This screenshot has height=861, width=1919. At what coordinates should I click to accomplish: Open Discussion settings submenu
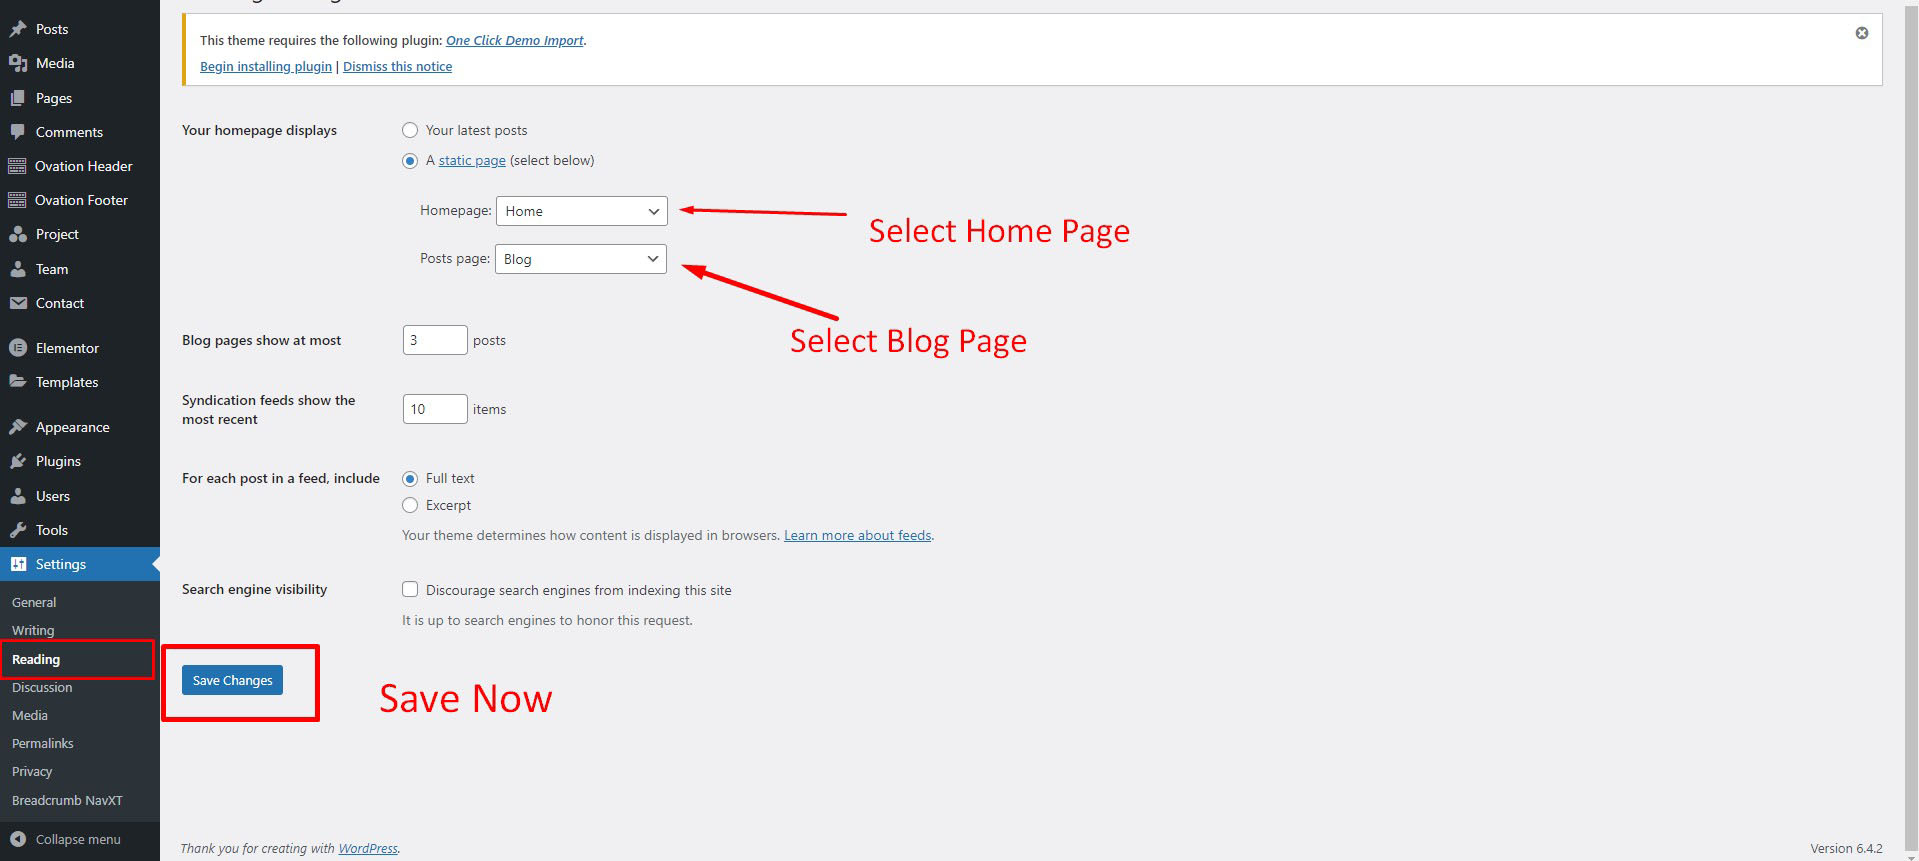(x=42, y=687)
